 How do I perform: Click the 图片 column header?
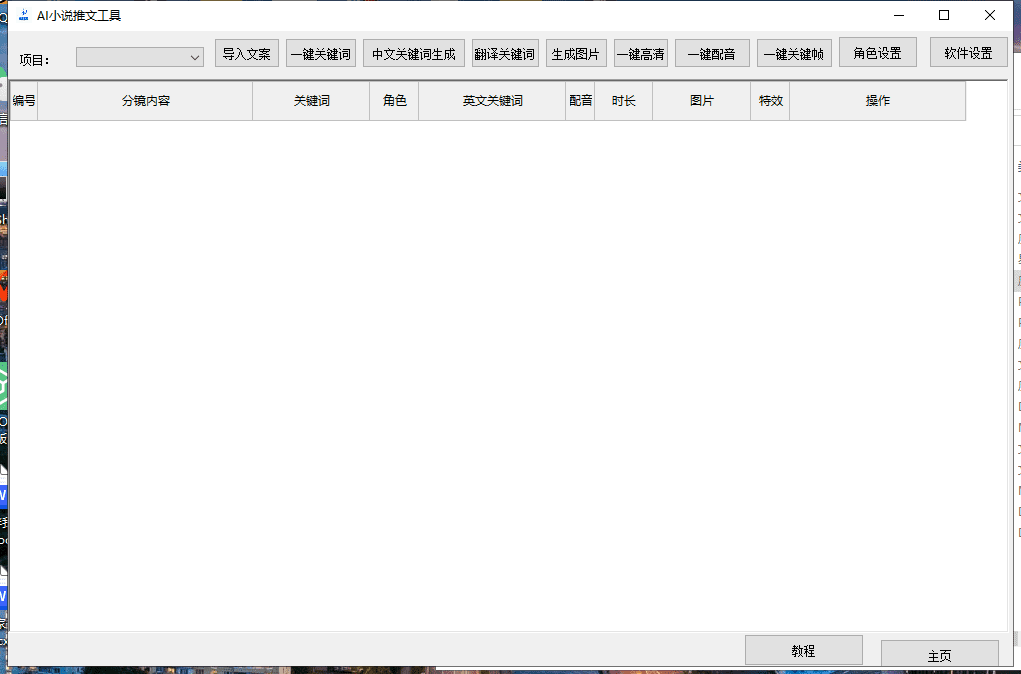(x=702, y=100)
